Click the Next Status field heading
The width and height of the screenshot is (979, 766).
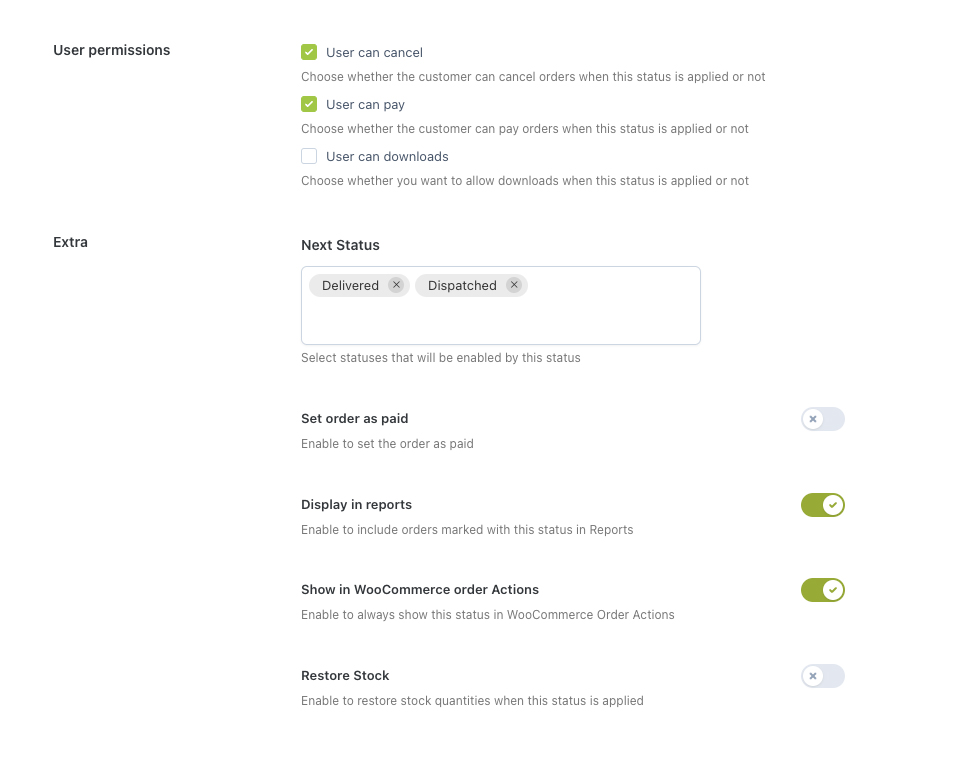pos(340,245)
